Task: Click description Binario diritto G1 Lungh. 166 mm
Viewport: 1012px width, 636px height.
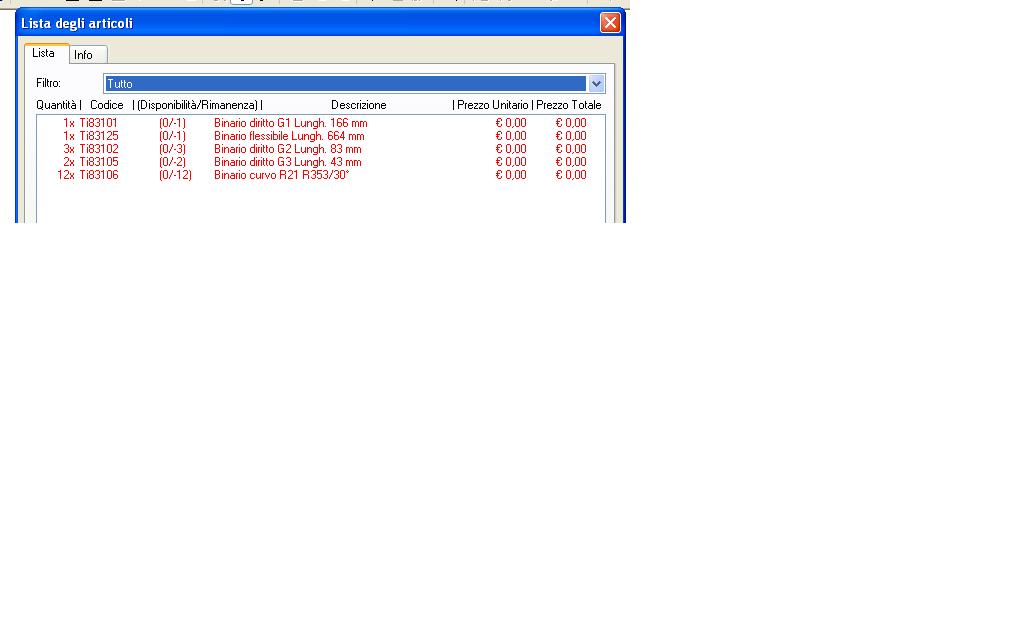Action: (290, 123)
